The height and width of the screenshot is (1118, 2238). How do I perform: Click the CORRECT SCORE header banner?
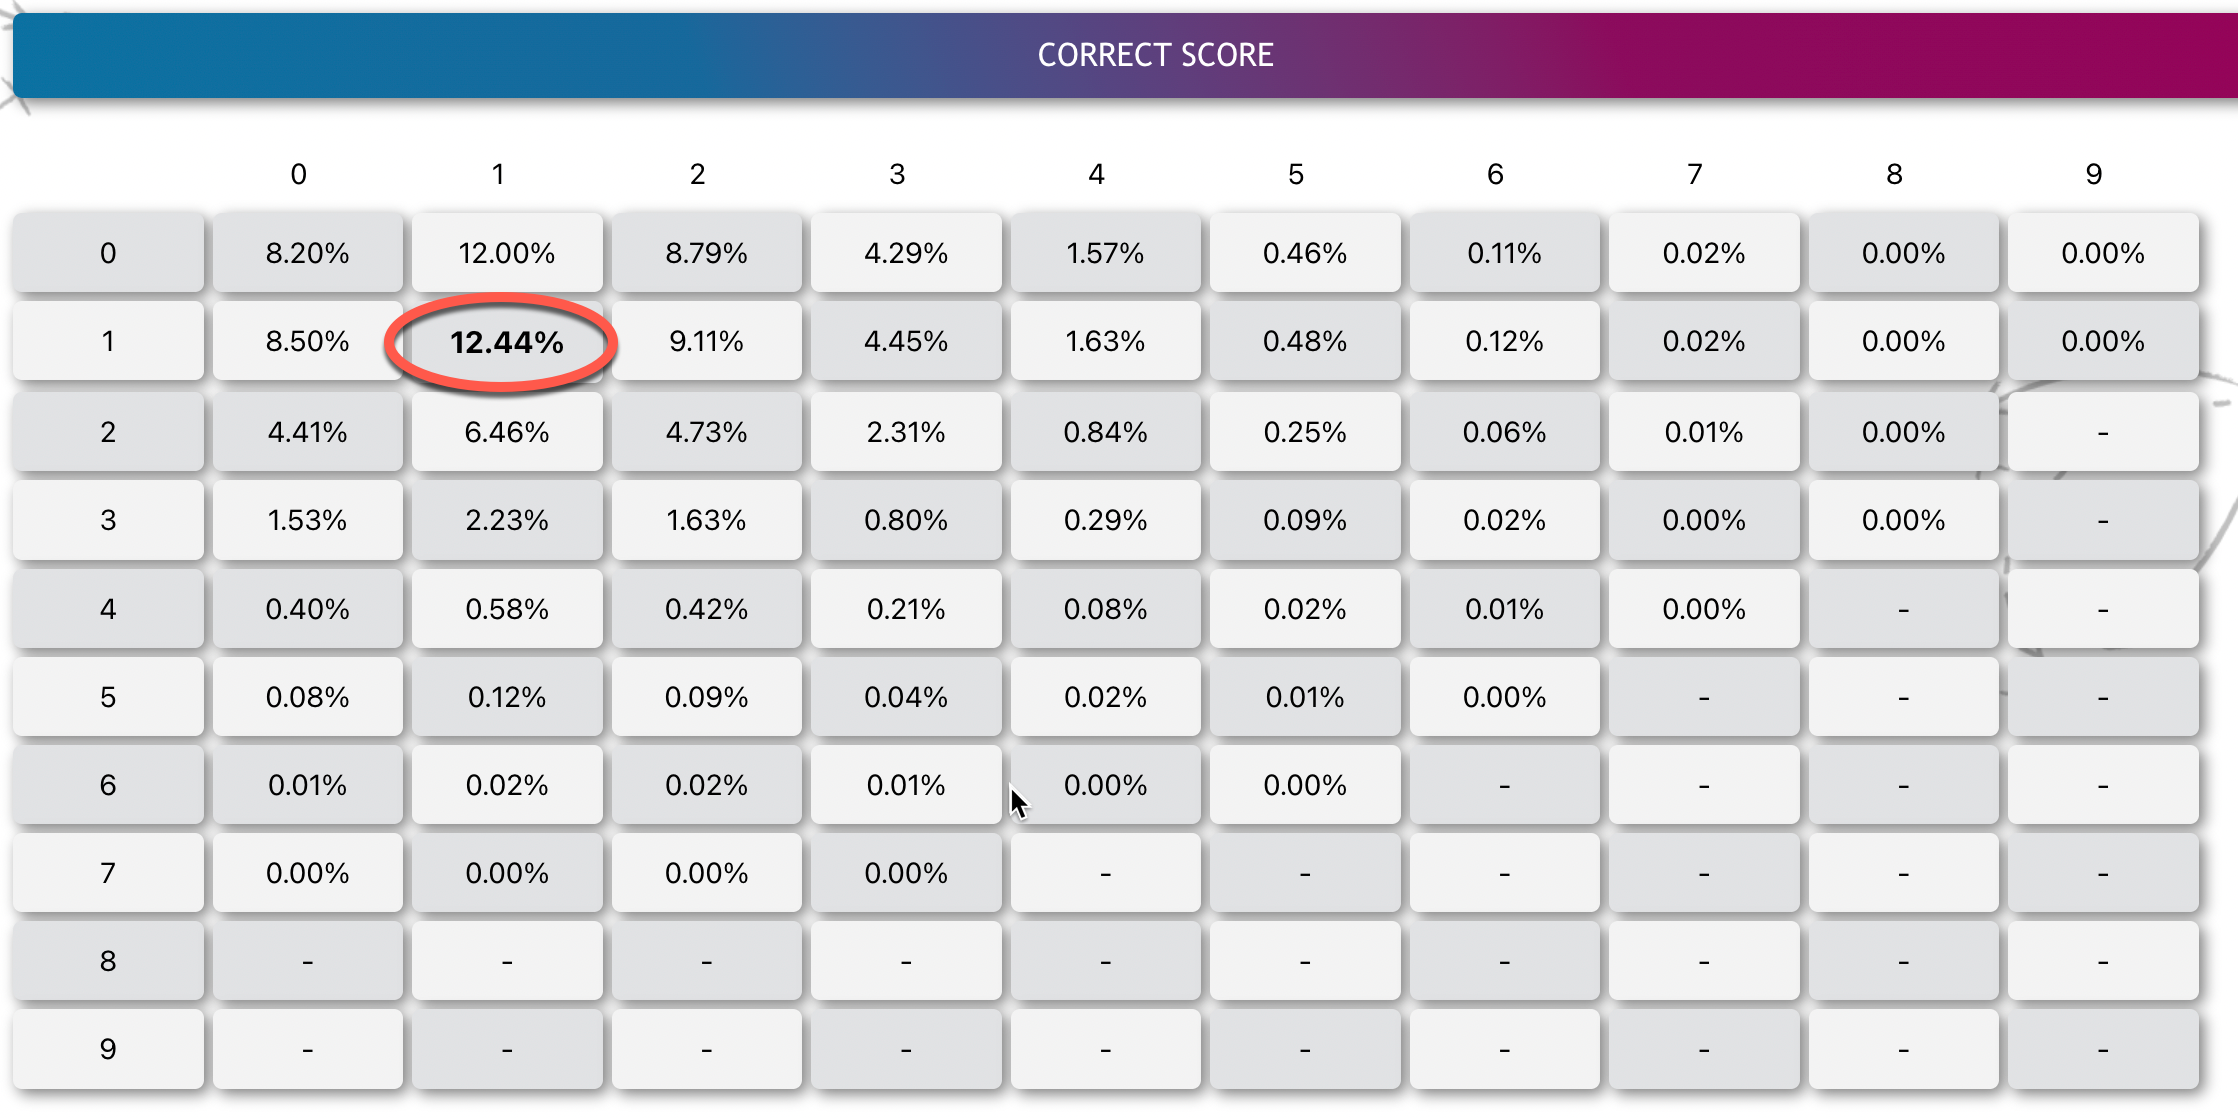coord(1125,55)
